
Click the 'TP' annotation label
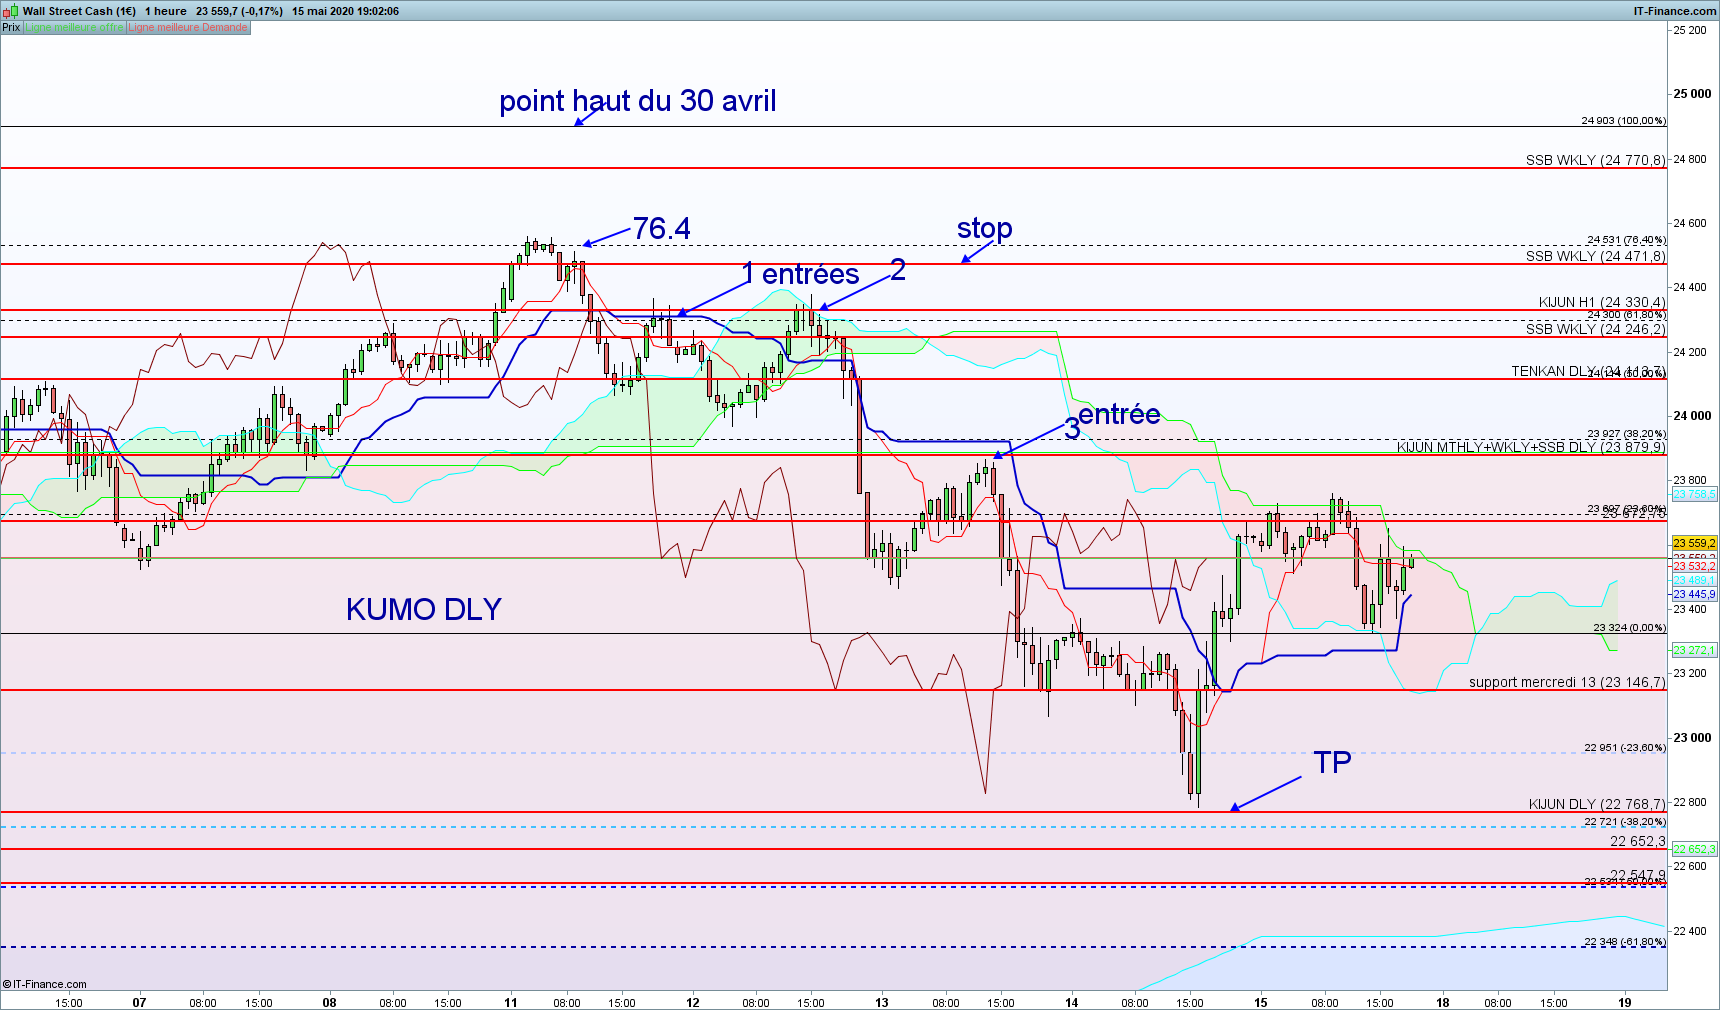click(1332, 762)
